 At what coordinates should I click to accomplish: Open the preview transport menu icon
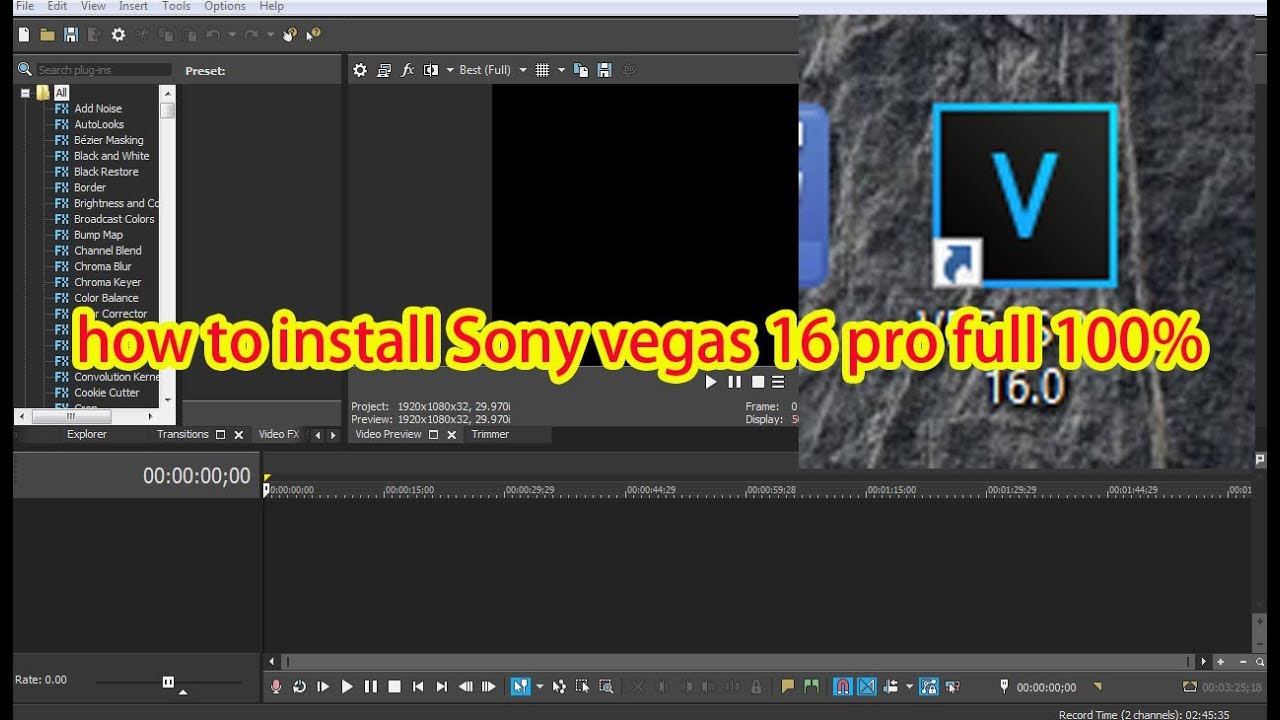779,382
